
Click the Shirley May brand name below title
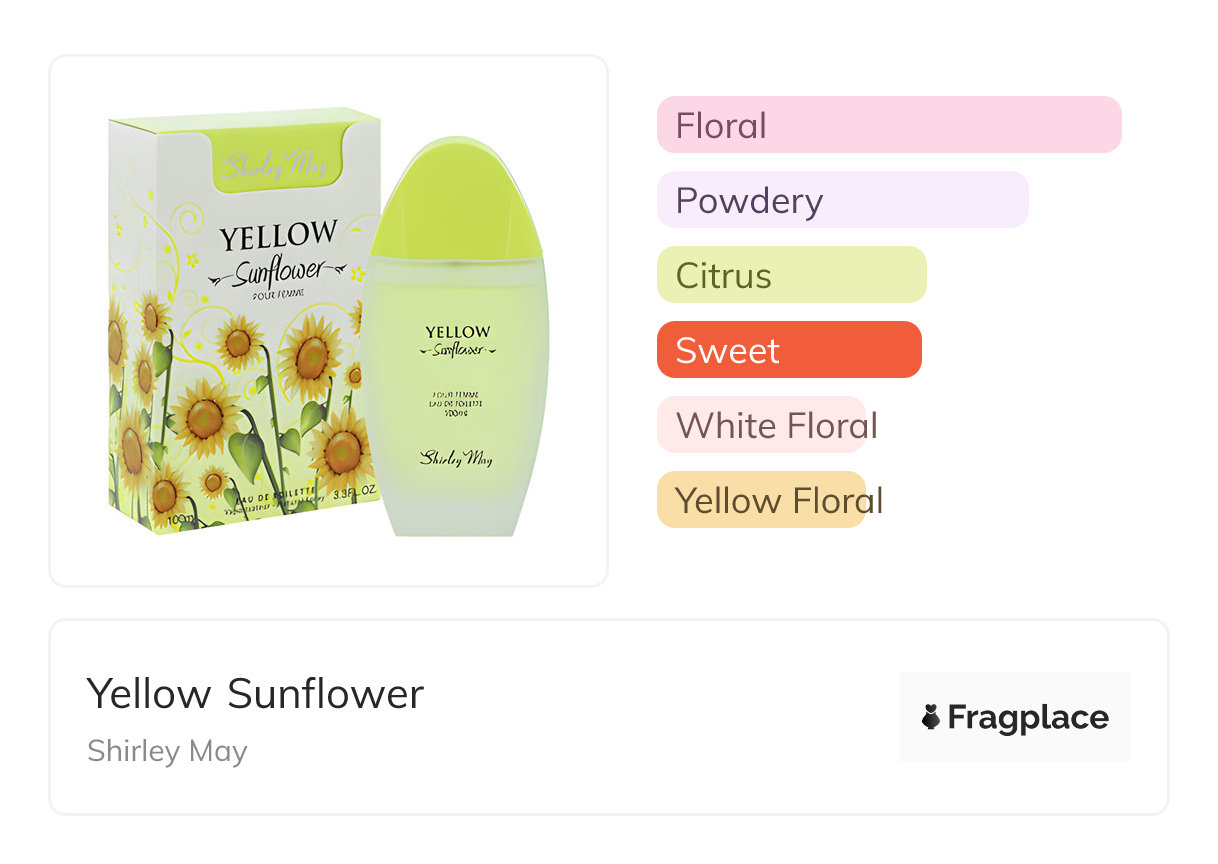(x=167, y=751)
